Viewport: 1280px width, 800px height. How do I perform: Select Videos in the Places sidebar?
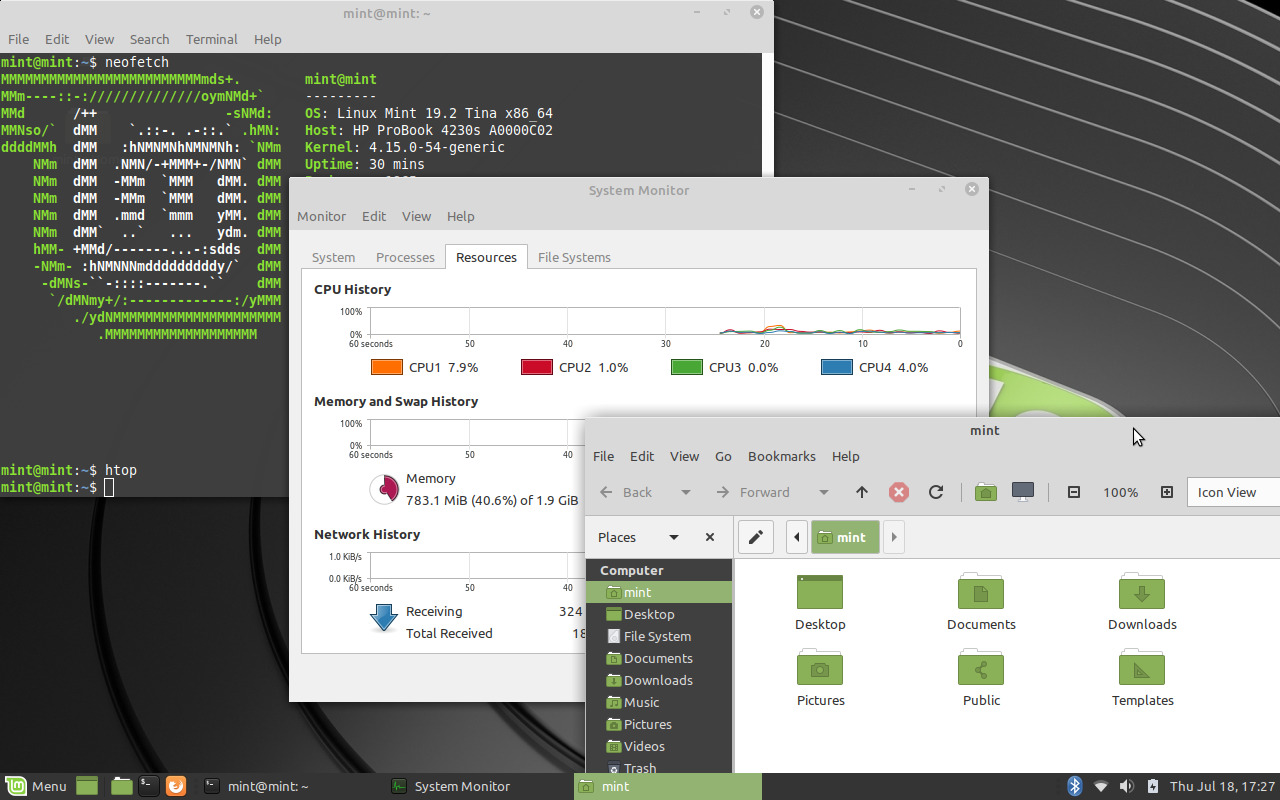coord(659,746)
